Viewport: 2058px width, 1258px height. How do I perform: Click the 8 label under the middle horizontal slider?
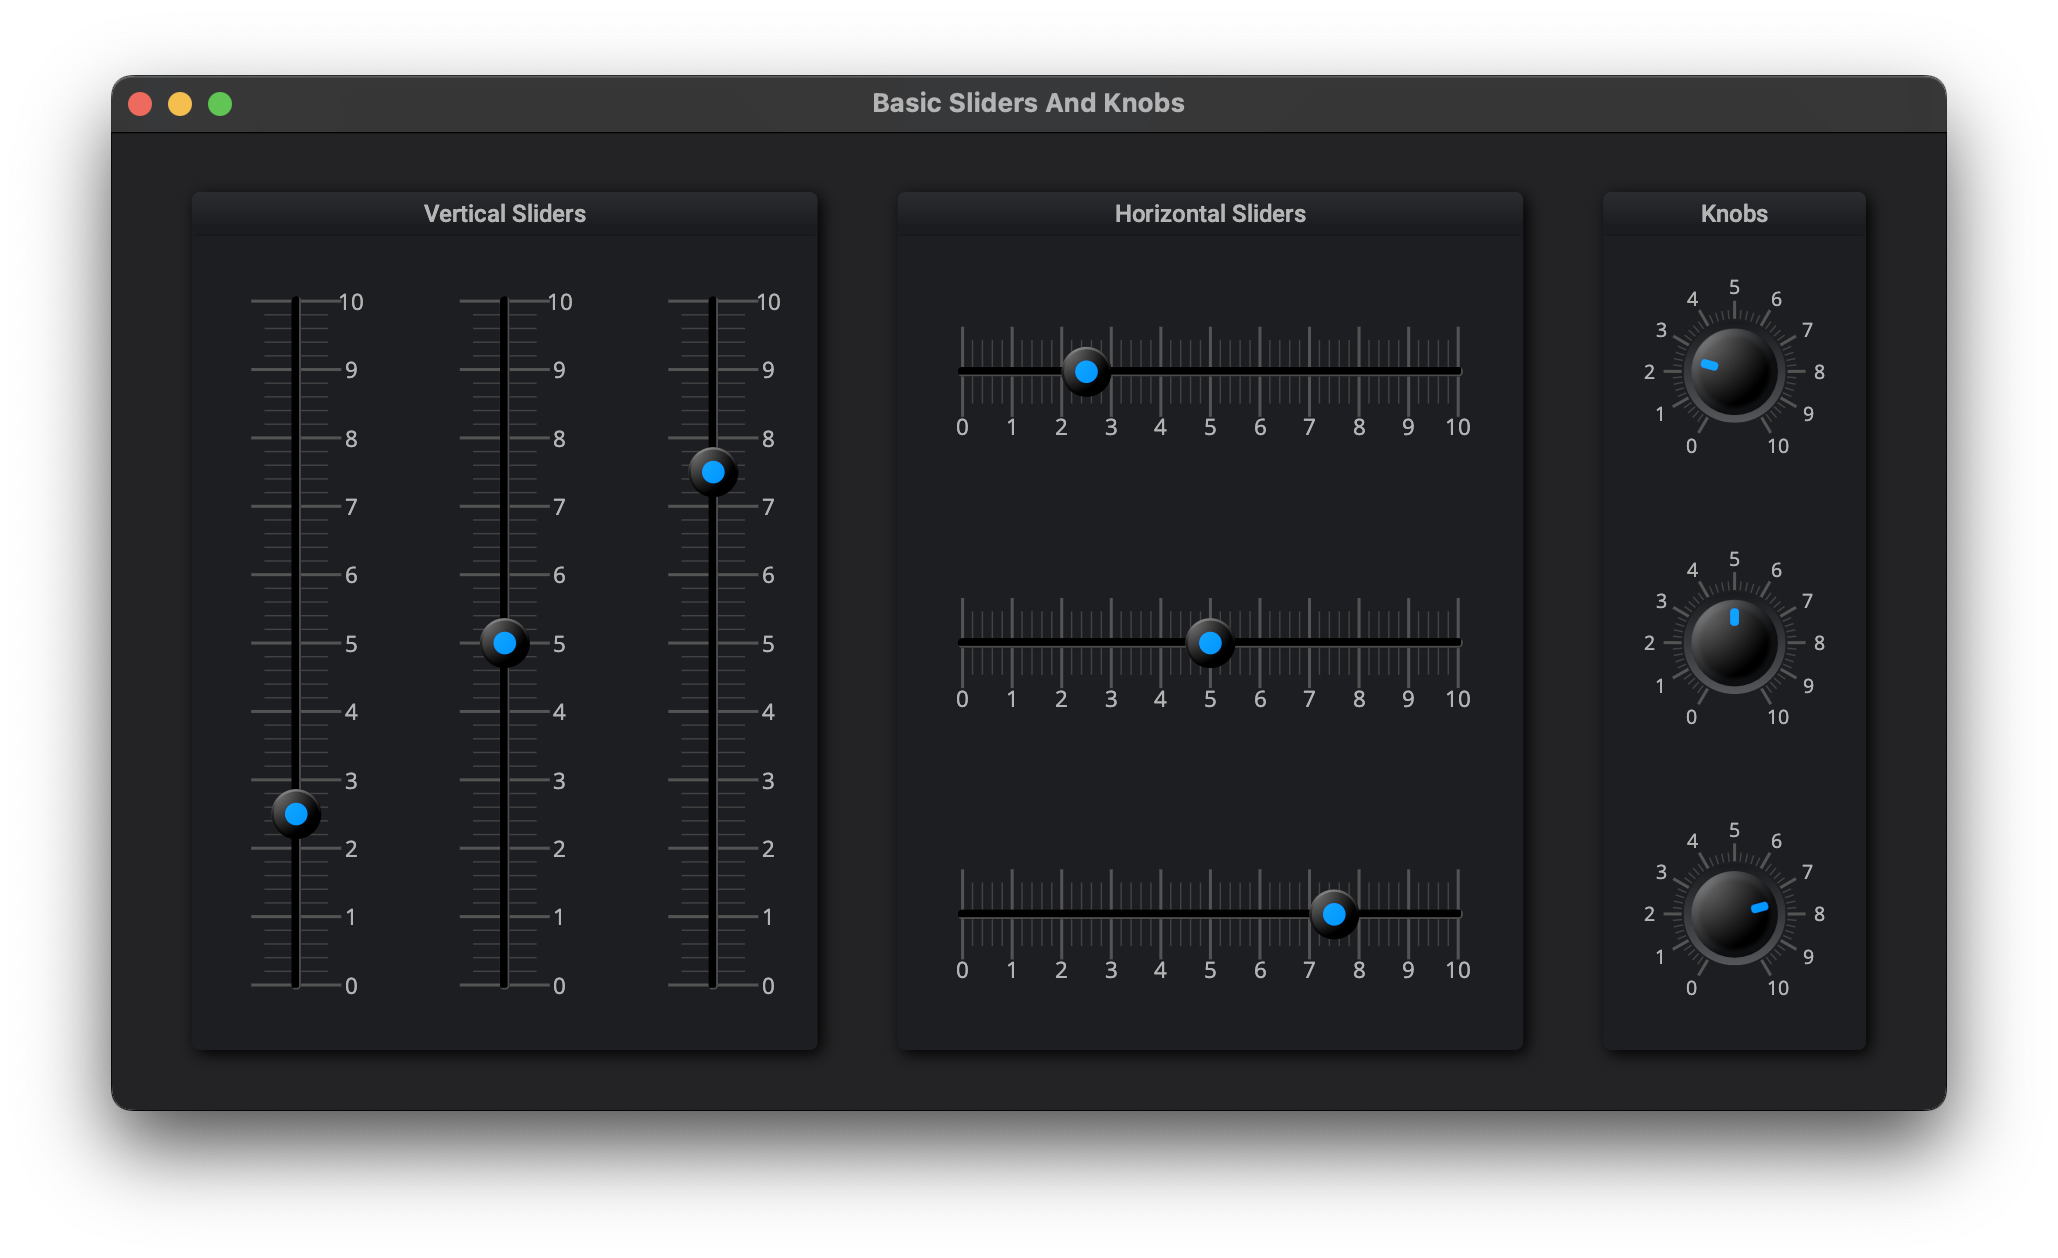[x=1359, y=700]
